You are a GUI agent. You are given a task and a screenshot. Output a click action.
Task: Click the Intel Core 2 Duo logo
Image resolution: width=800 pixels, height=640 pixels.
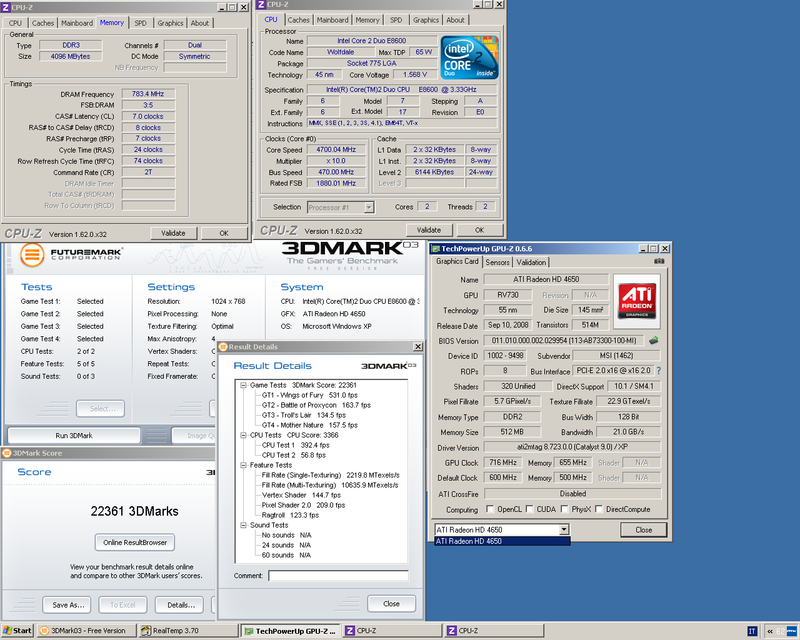point(469,57)
